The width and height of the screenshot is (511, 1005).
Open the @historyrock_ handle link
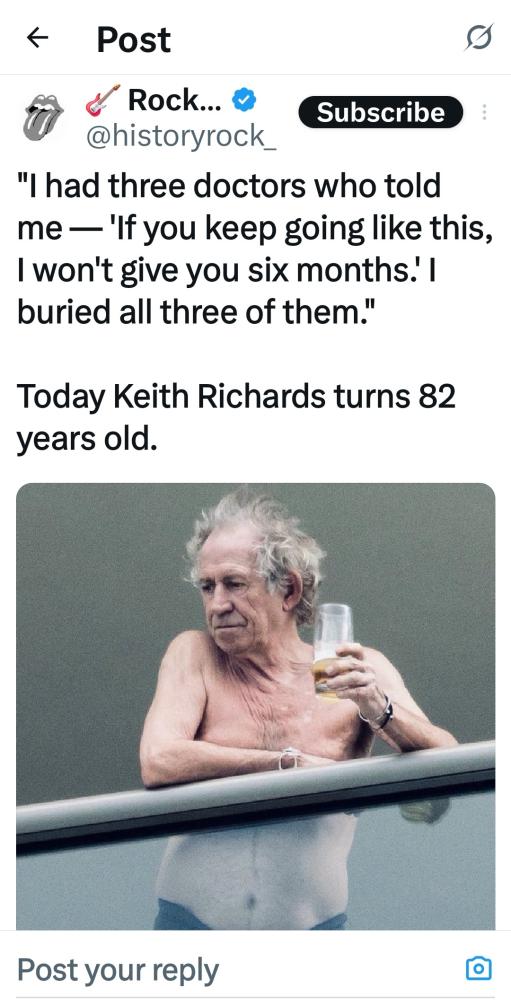[181, 135]
